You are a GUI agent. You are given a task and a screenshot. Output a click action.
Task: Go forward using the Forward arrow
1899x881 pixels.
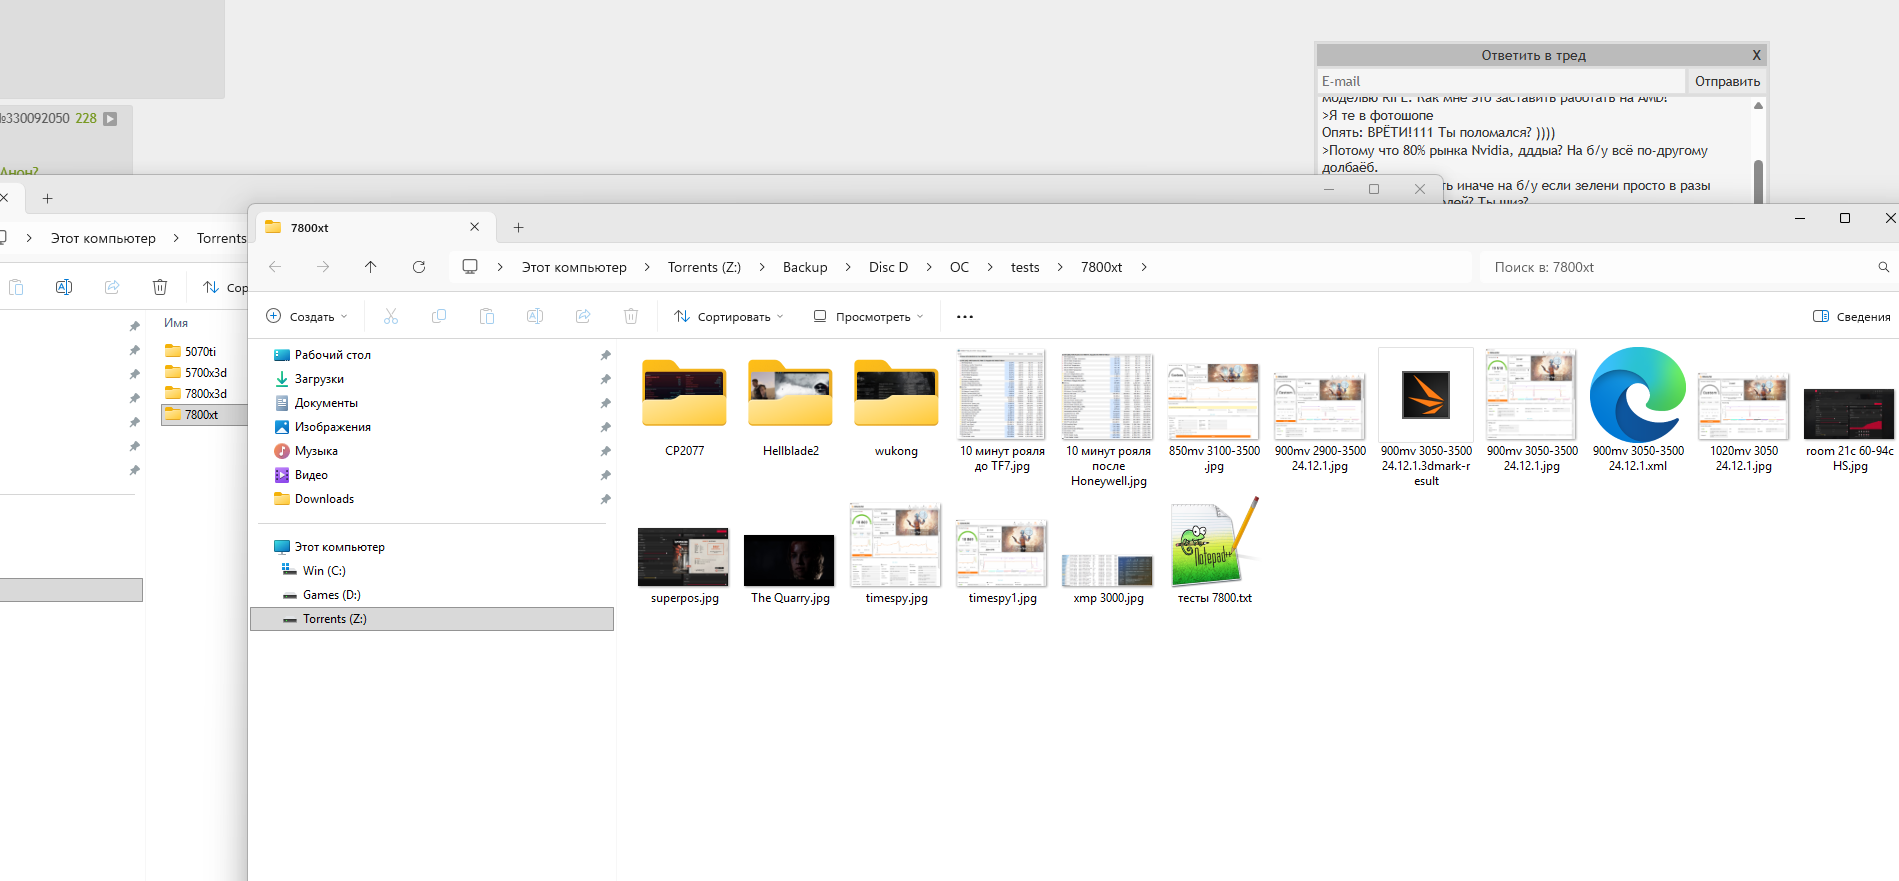pyautogui.click(x=323, y=267)
